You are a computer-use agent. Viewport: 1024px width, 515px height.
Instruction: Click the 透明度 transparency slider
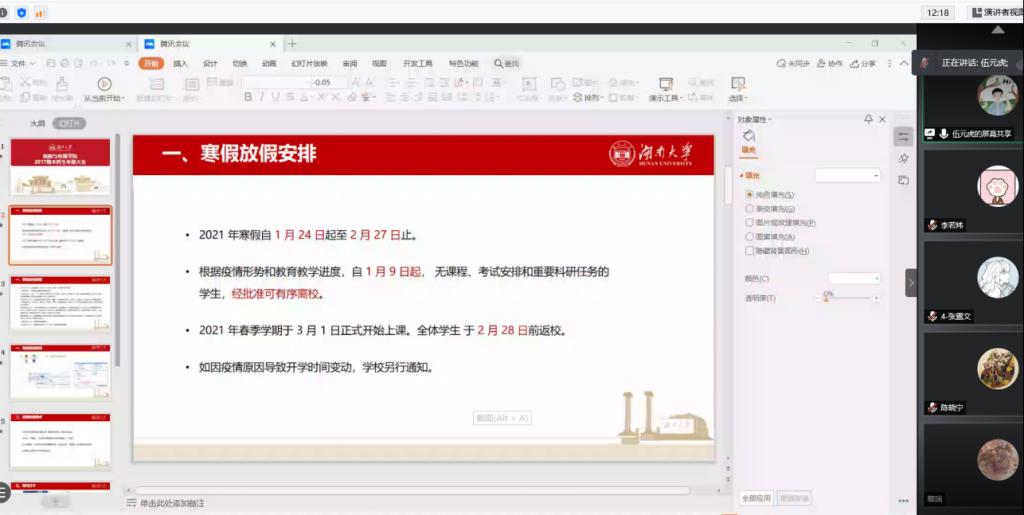[x=850, y=298]
